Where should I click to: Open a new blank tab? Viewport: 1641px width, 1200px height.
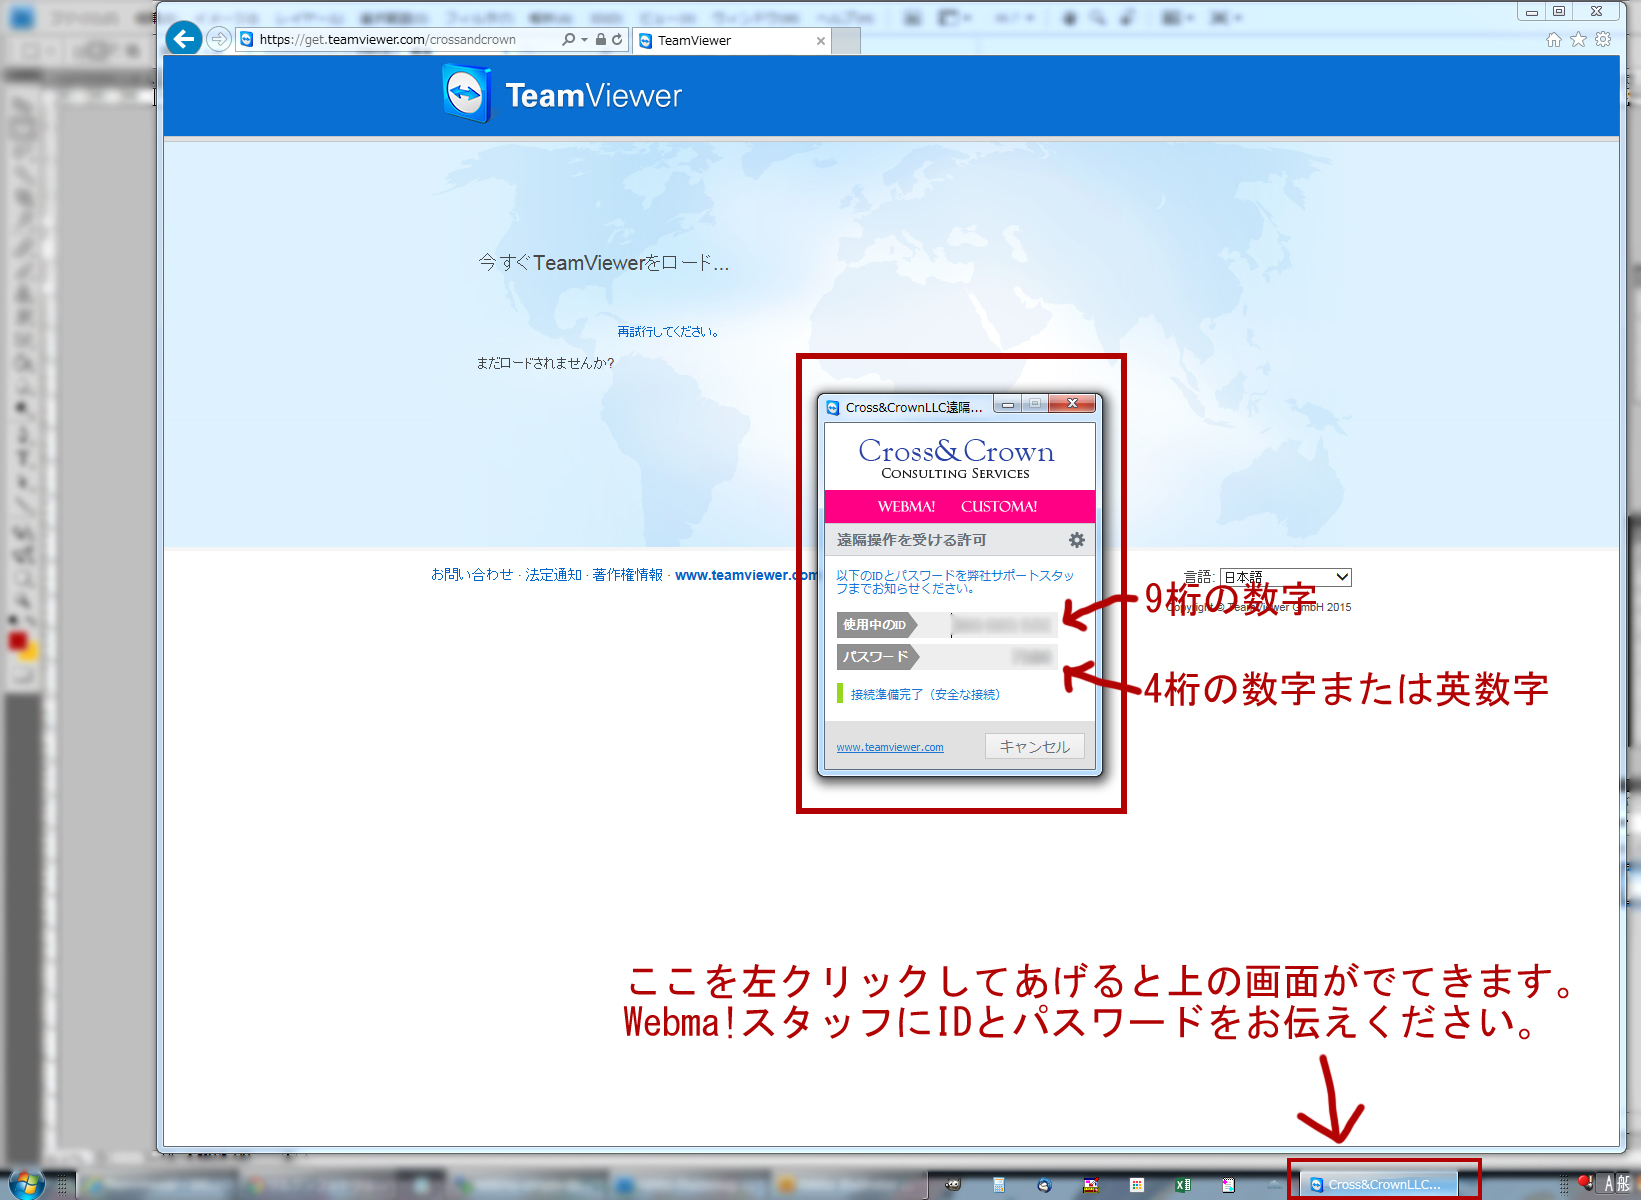846,40
